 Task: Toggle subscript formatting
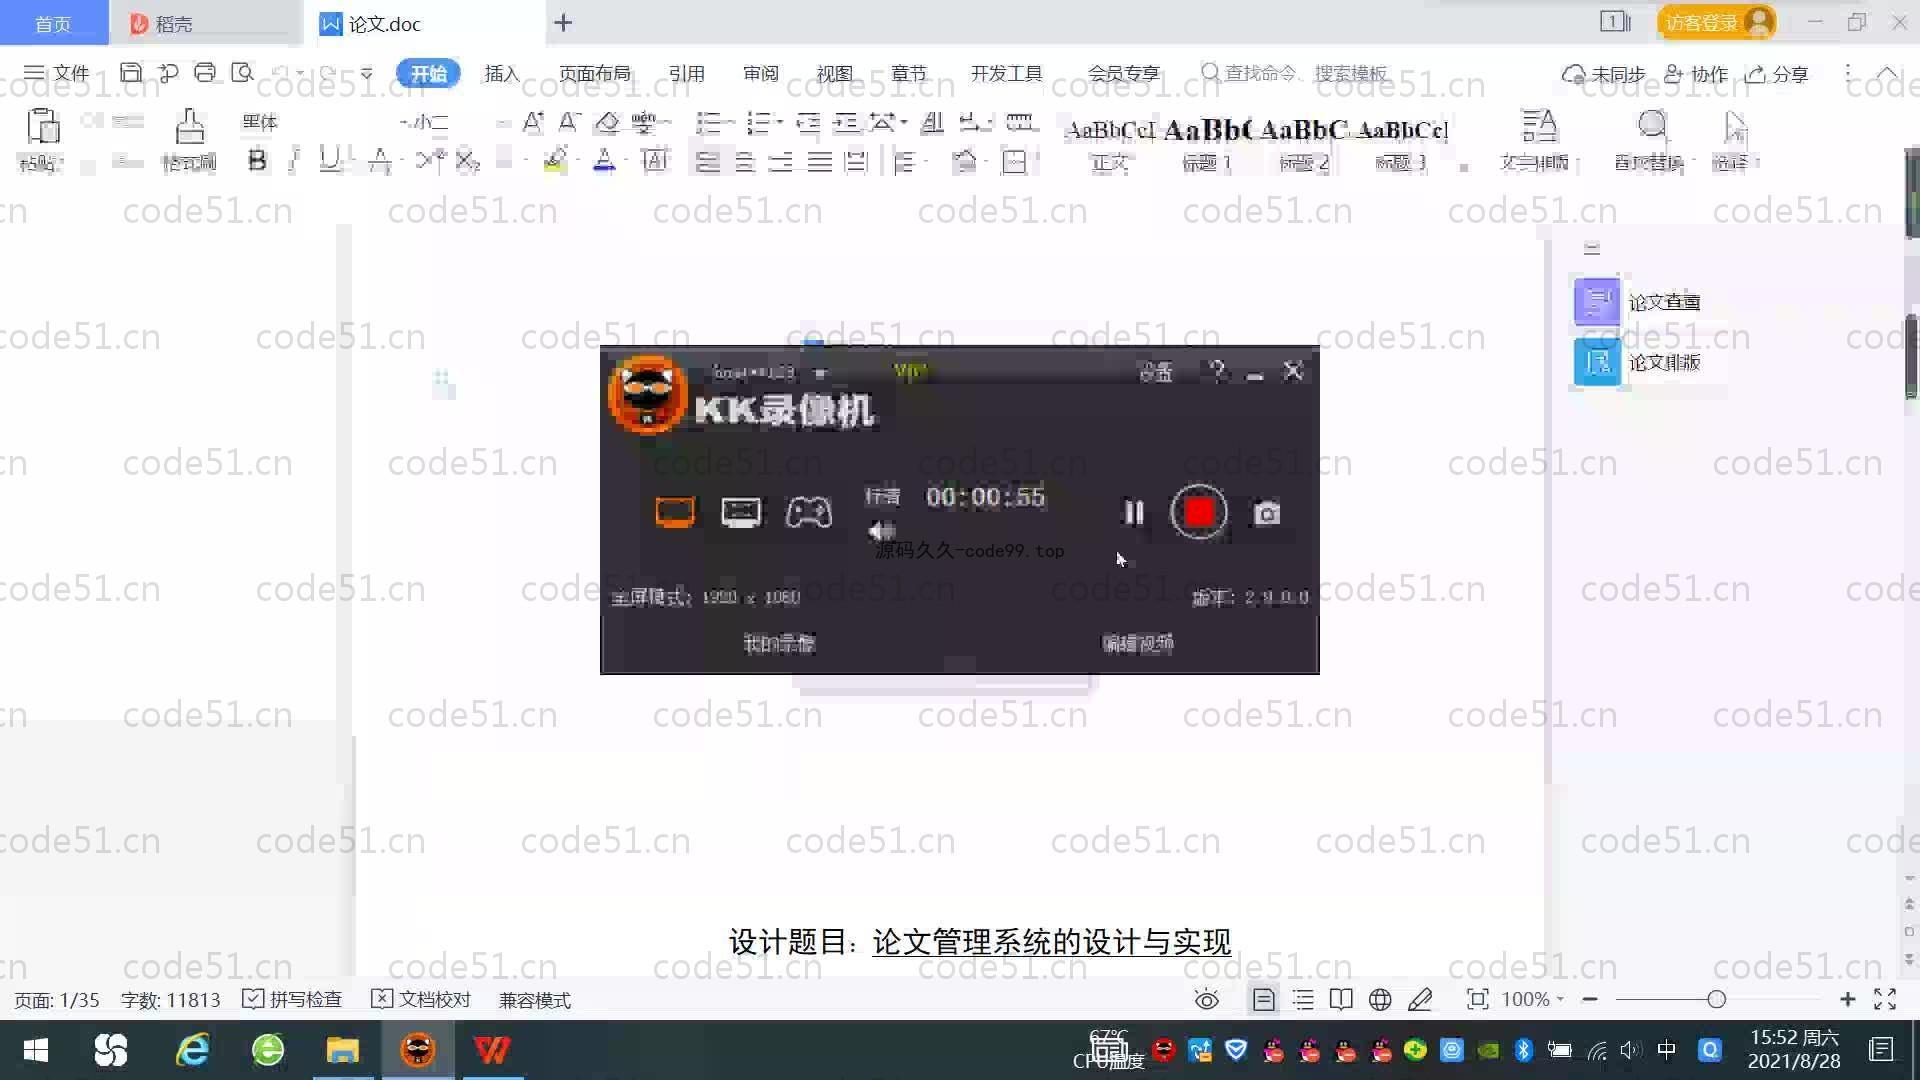point(467,161)
